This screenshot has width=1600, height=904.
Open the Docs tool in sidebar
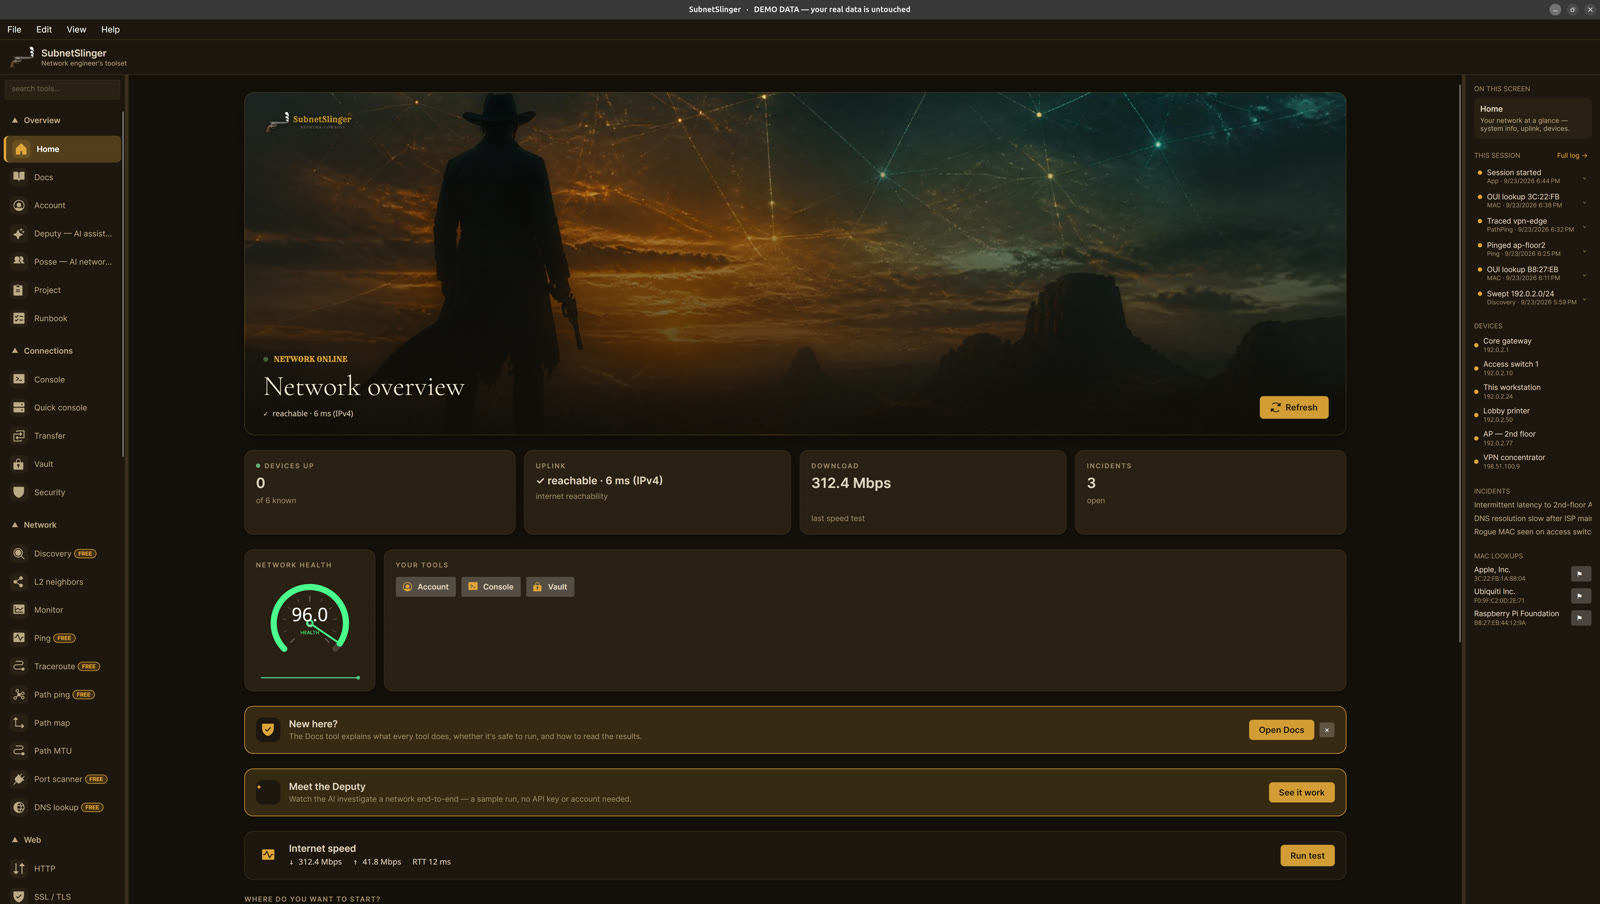coord(62,177)
